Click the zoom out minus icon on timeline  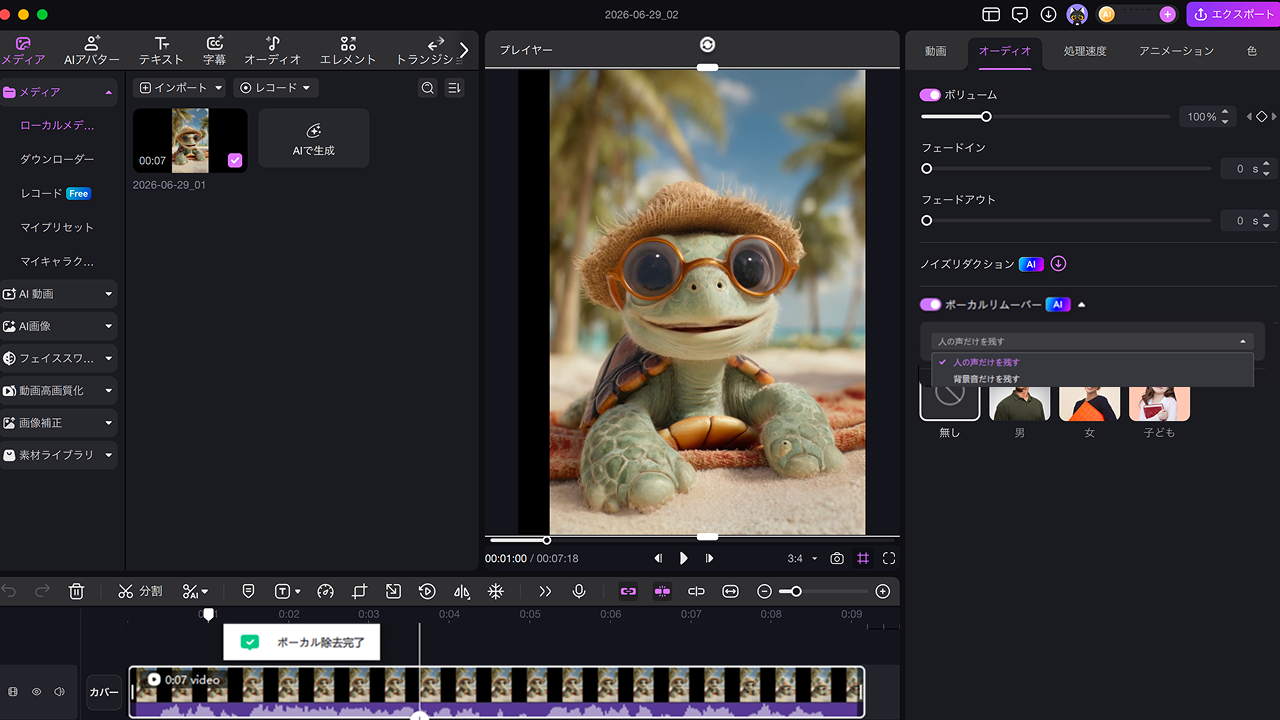(x=765, y=591)
